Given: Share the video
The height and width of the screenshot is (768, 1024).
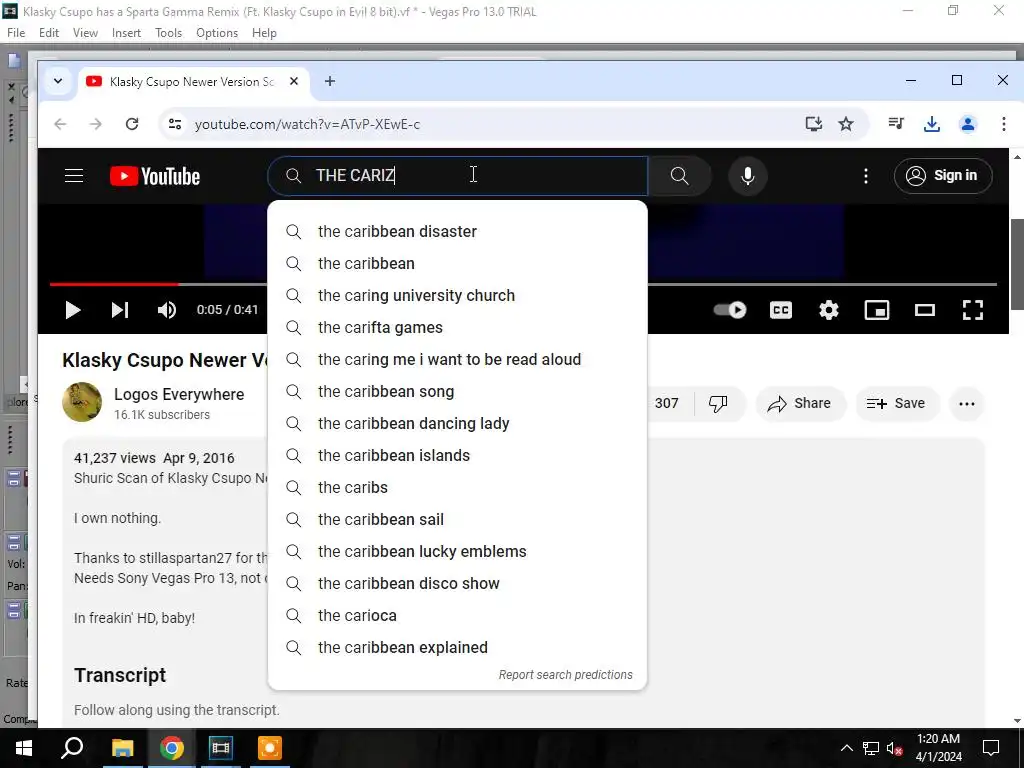Looking at the screenshot, I should pyautogui.click(x=800, y=404).
